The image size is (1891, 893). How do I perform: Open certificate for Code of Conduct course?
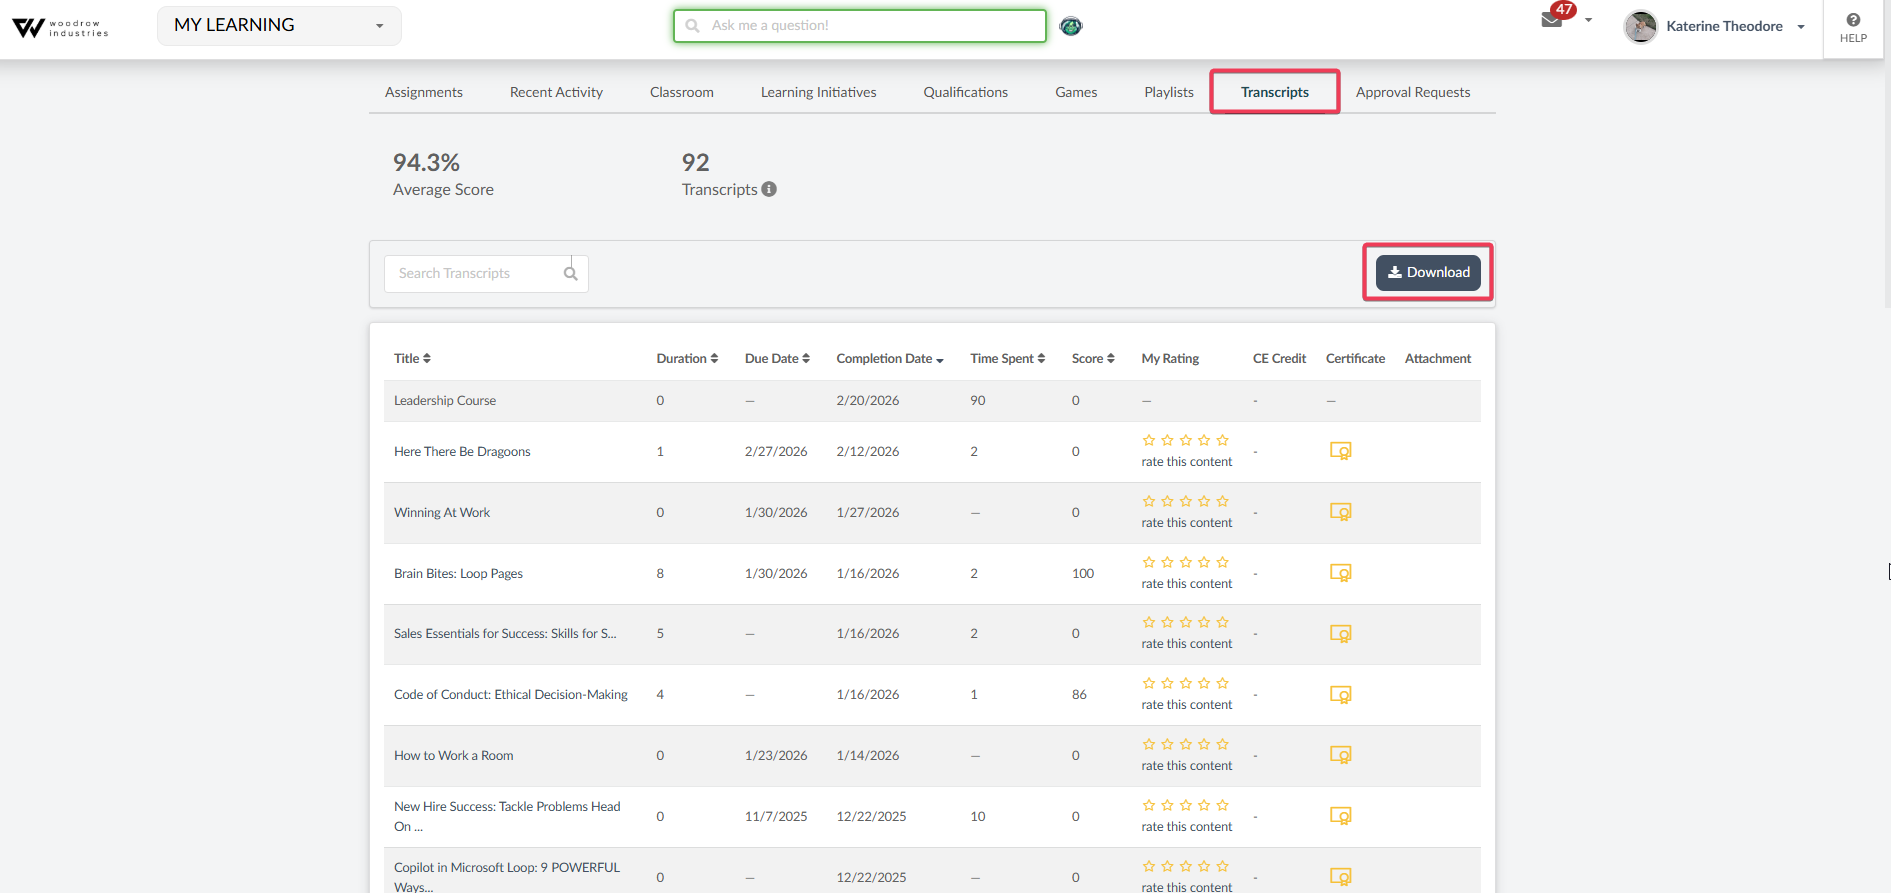click(x=1340, y=695)
